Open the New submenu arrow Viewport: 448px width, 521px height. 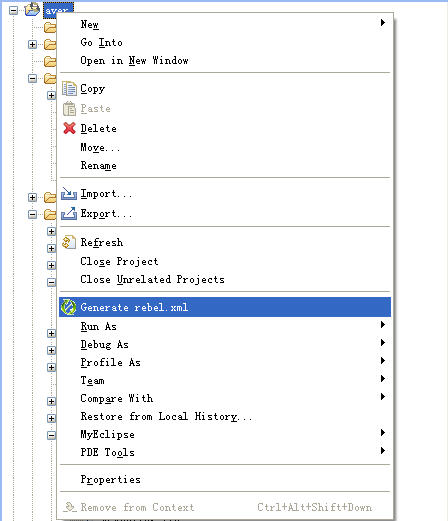coord(383,23)
